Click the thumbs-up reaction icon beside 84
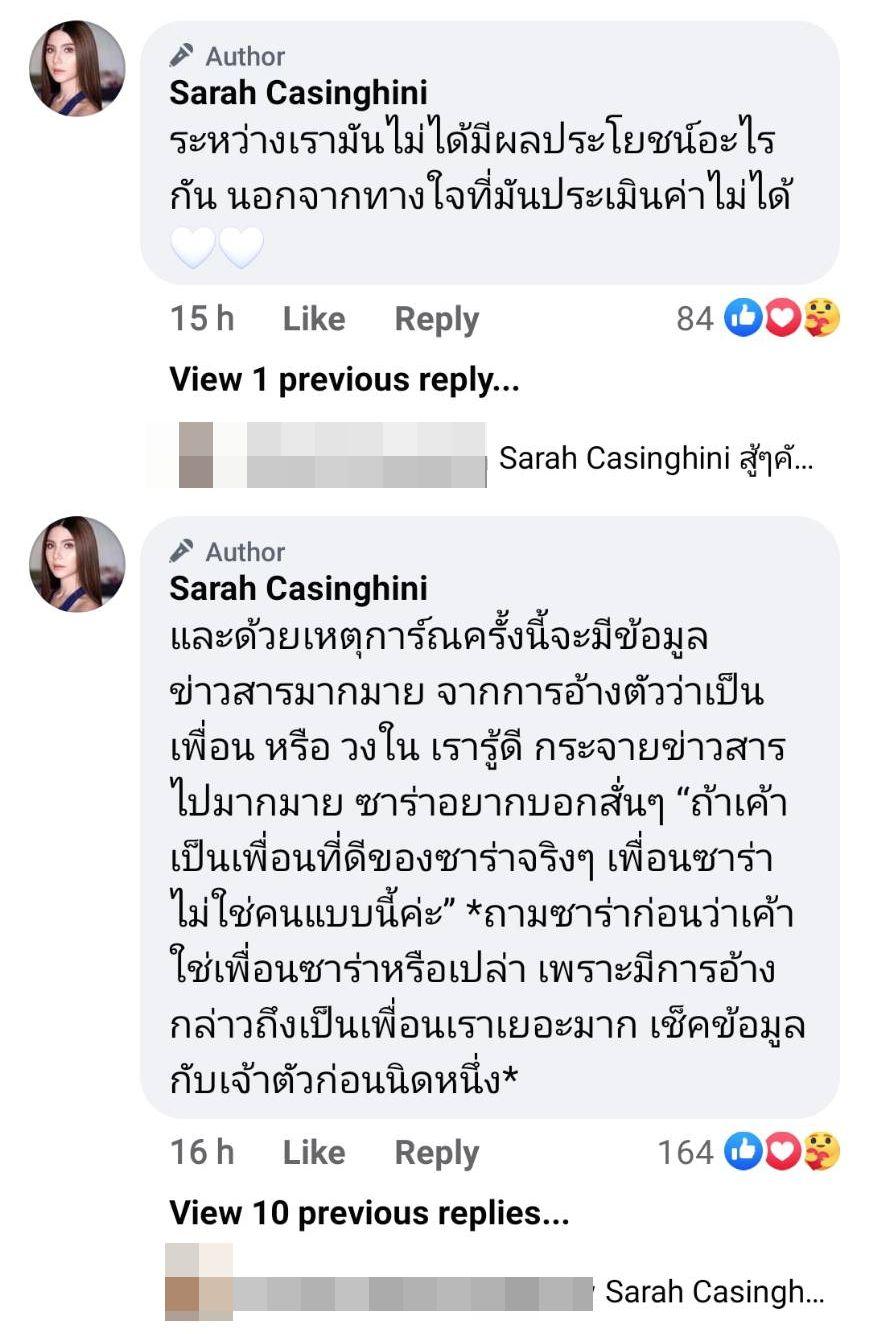Viewport: 869px width, 1334px height. [742, 319]
